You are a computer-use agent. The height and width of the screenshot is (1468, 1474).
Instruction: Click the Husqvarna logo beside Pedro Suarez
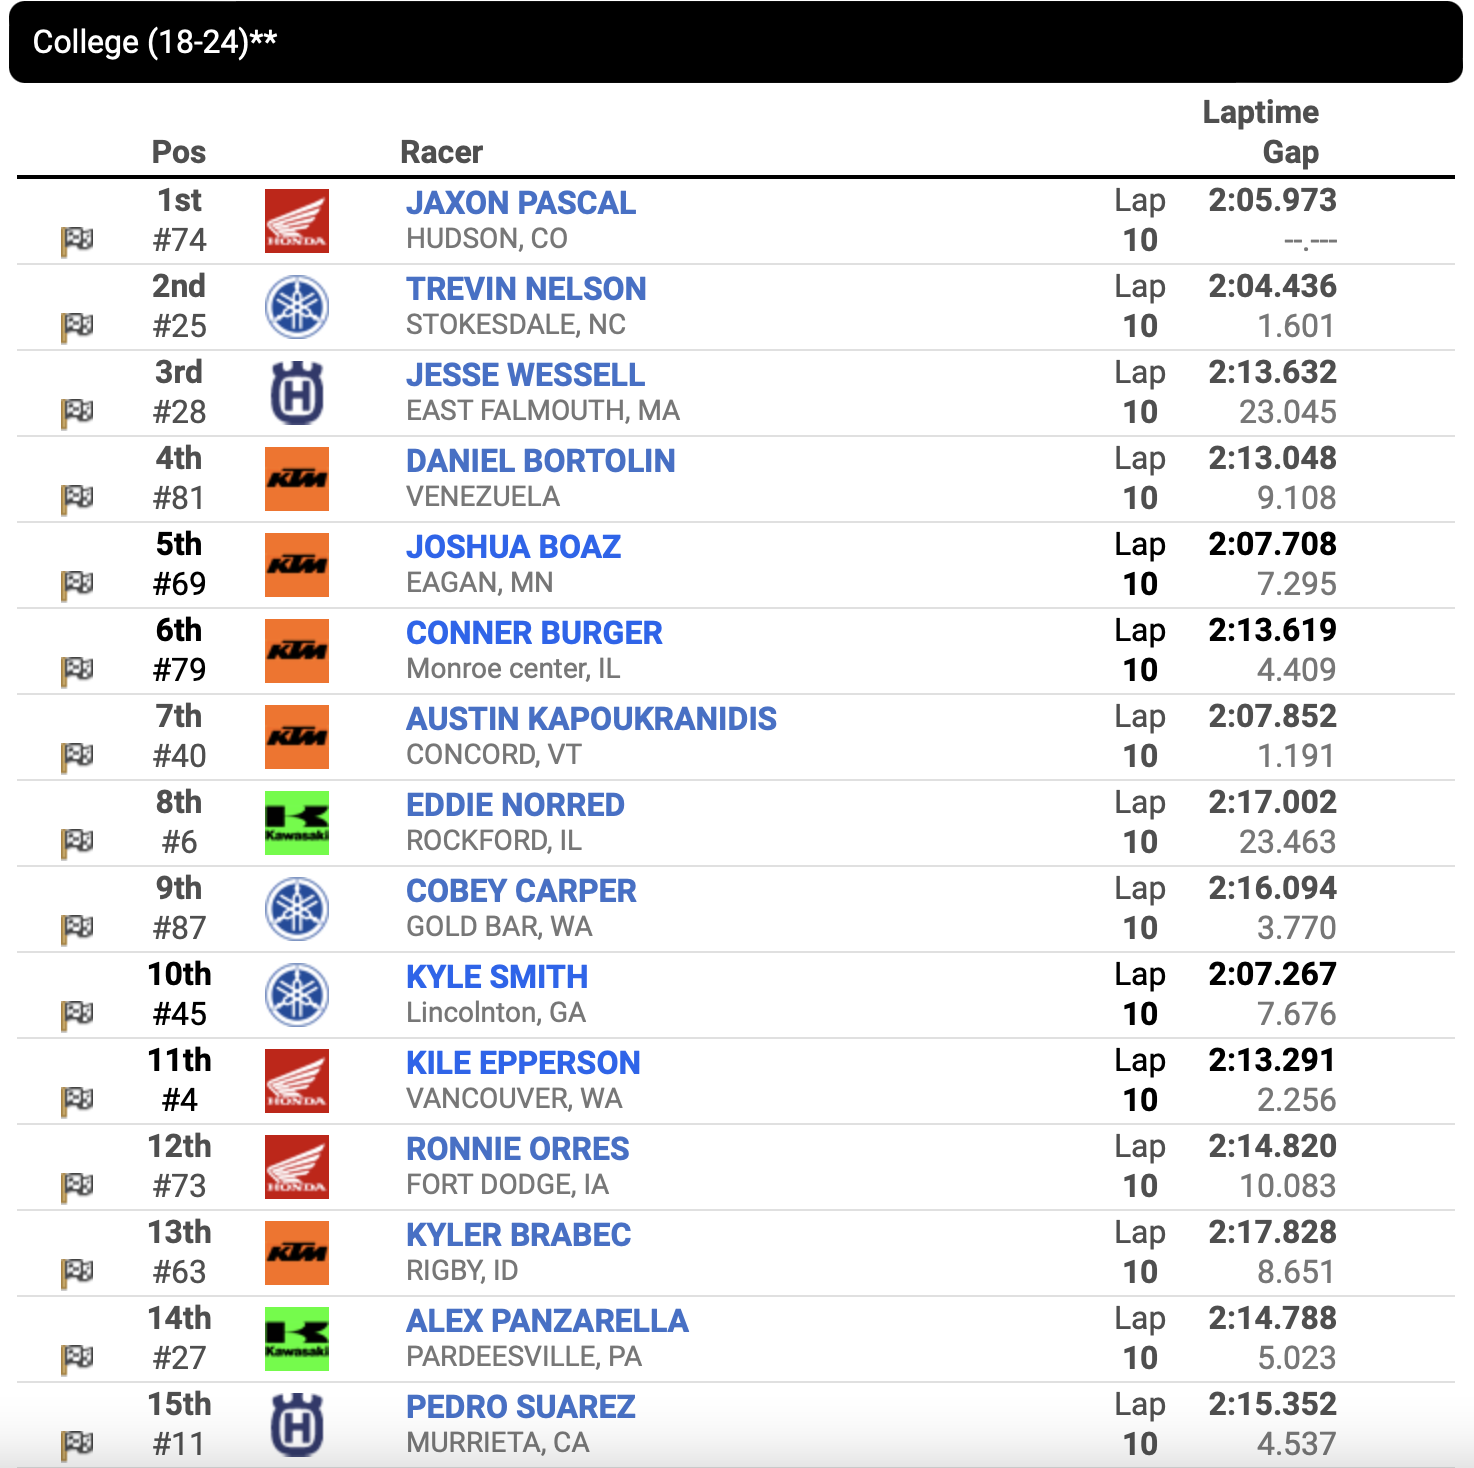[296, 1425]
